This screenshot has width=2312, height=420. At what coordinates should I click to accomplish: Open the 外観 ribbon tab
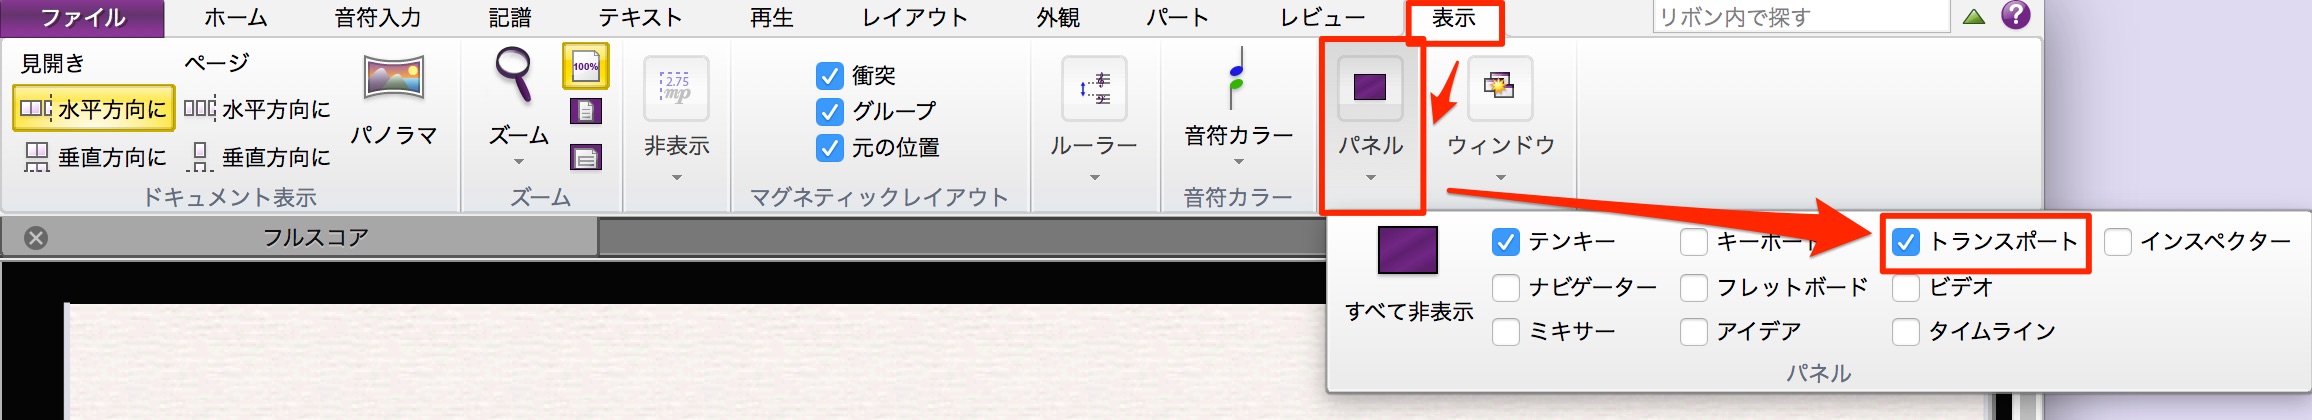pyautogui.click(x=1058, y=18)
